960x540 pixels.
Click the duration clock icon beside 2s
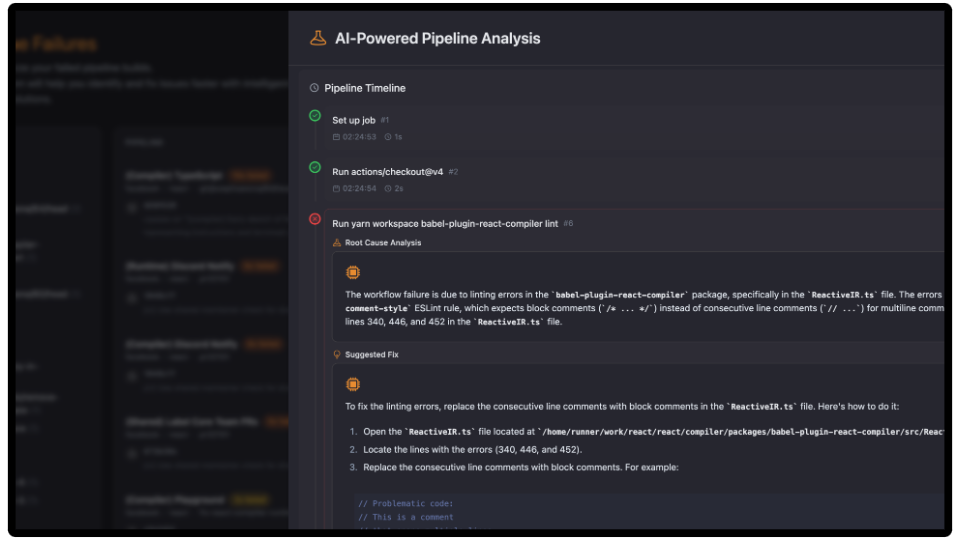(388, 188)
